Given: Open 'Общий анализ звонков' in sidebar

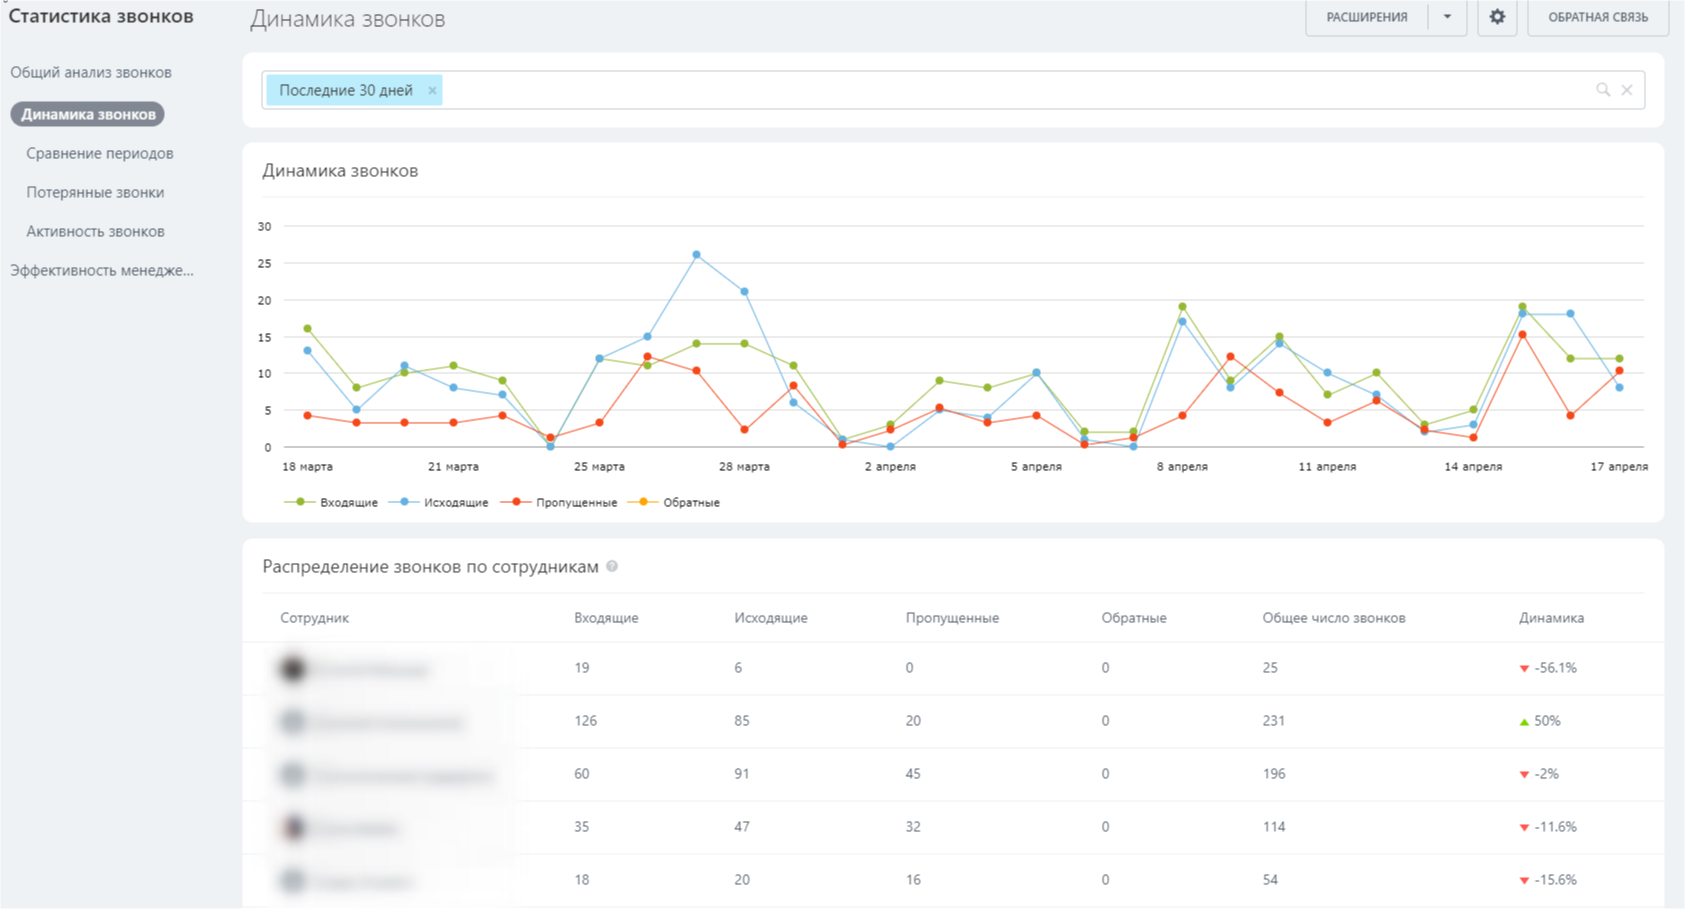Looking at the screenshot, I should coord(91,72).
